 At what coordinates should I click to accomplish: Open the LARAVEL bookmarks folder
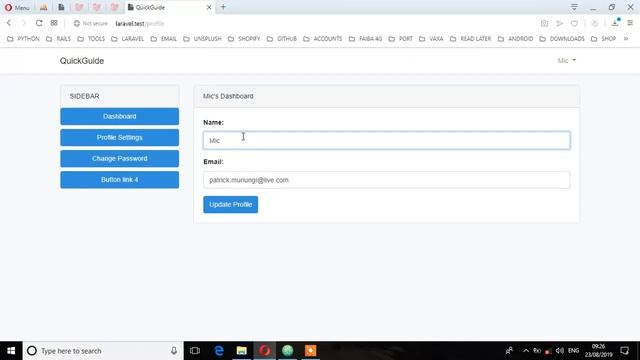[127, 39]
